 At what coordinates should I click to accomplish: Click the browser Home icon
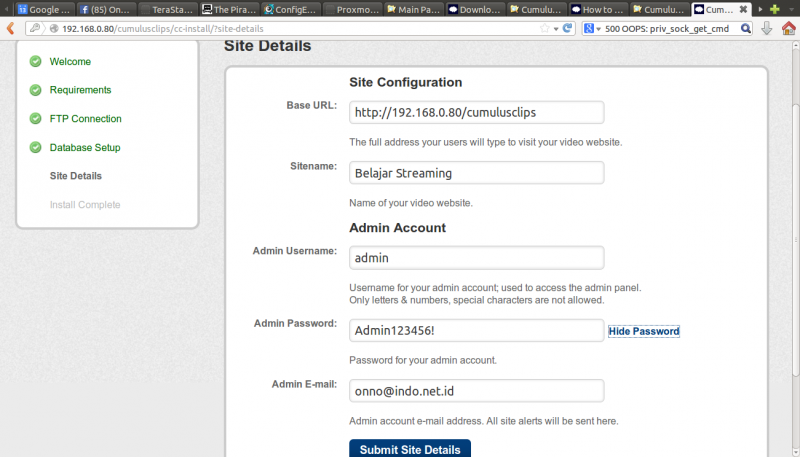pos(789,28)
